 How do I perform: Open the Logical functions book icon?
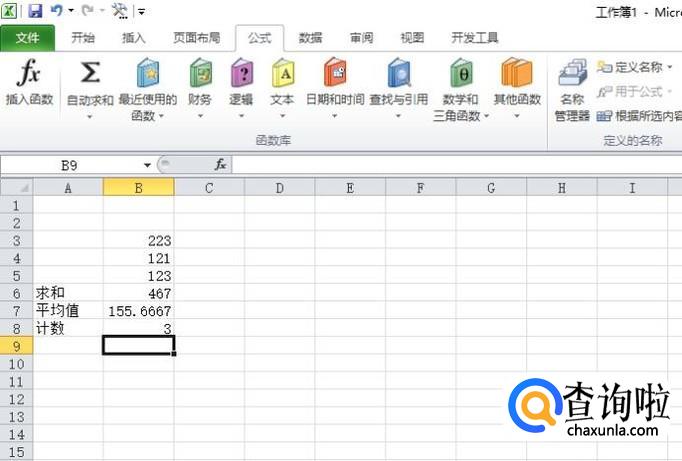click(x=241, y=73)
